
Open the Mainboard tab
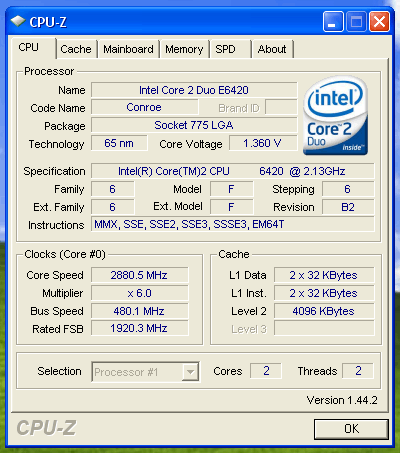pos(128,49)
